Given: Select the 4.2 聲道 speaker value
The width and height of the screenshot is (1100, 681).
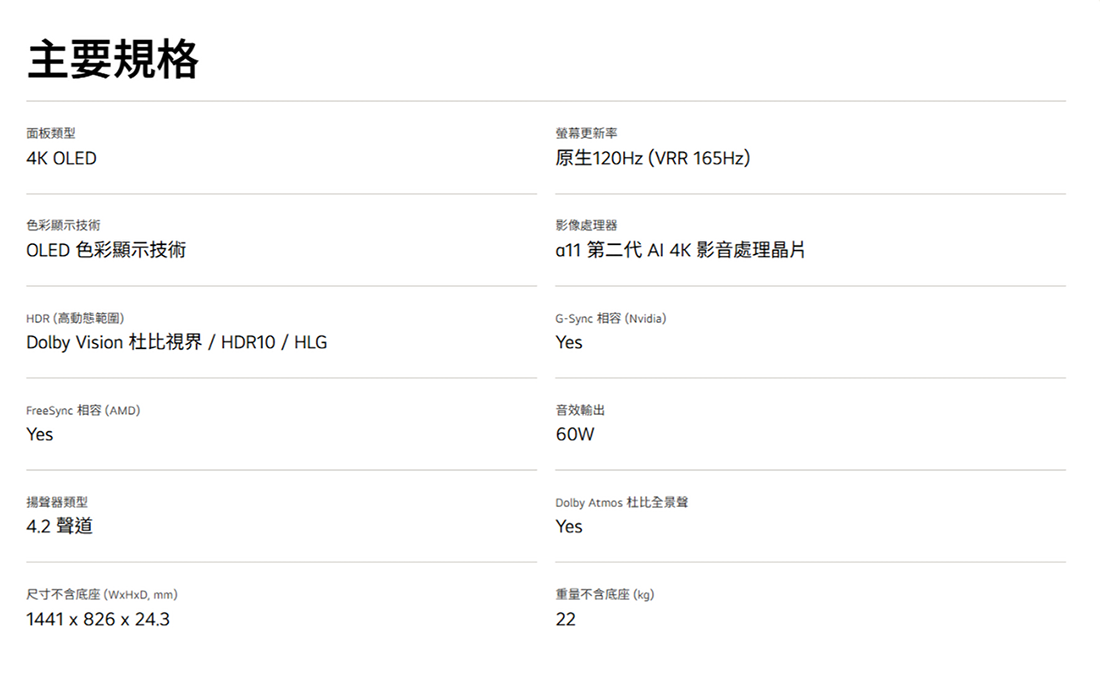Looking at the screenshot, I should click(59, 526).
